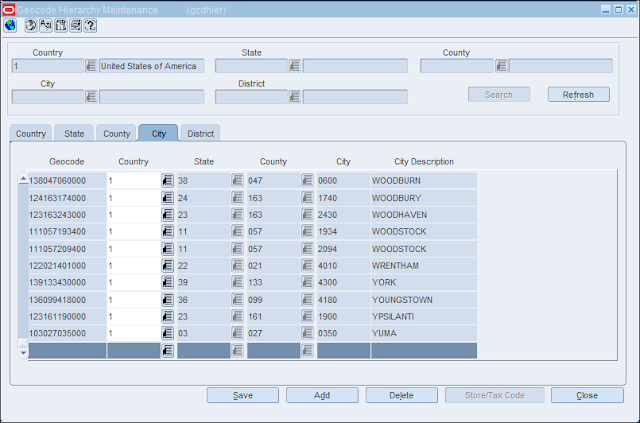Click the scroll down arrow in the table
Image resolution: width=640 pixels, height=423 pixels.
pos(23,352)
